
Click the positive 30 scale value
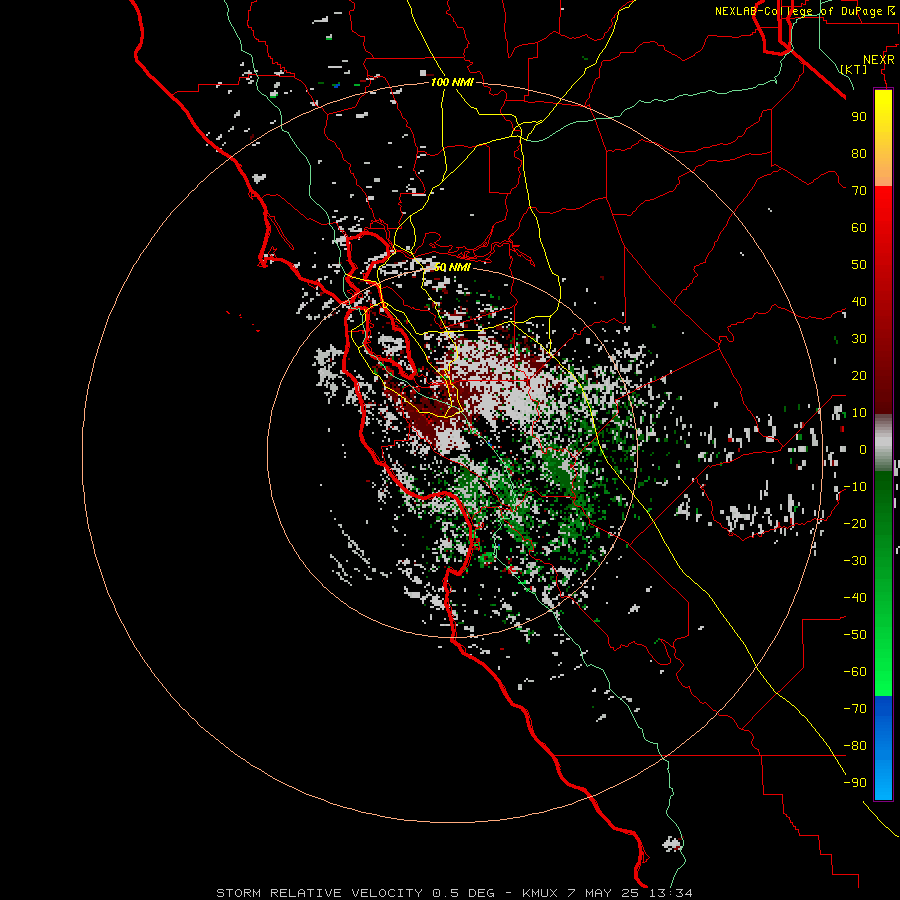point(859,339)
